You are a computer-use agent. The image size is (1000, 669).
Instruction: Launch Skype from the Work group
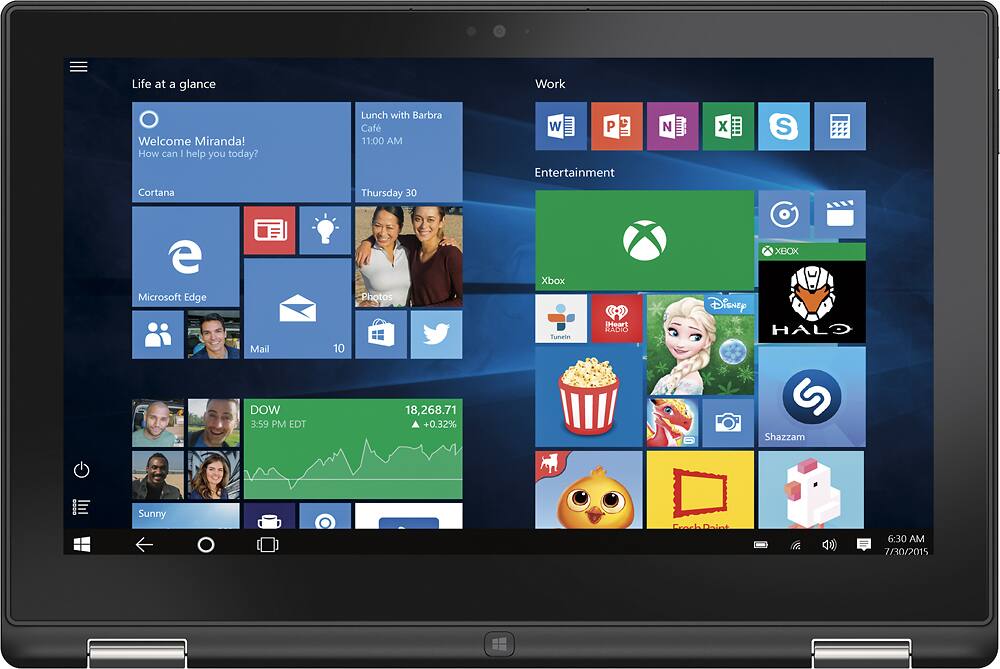pyautogui.click(x=784, y=126)
